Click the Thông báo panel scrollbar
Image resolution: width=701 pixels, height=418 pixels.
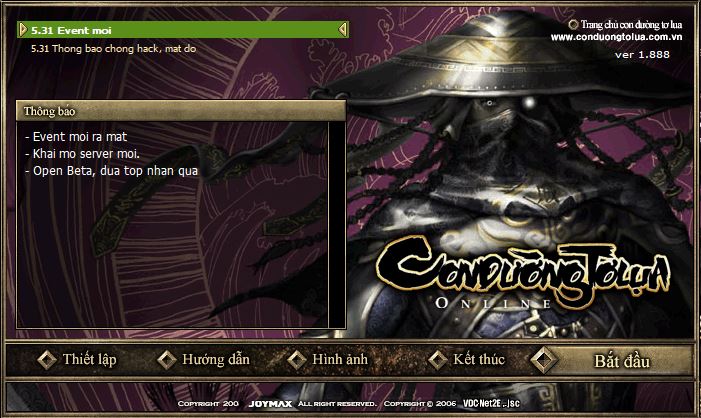pos(337,225)
